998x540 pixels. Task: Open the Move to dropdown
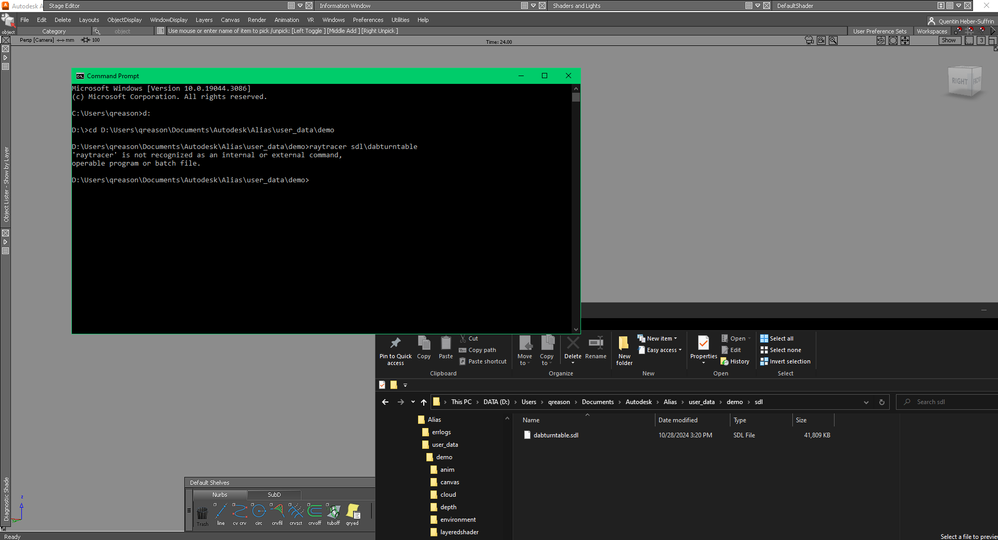525,350
